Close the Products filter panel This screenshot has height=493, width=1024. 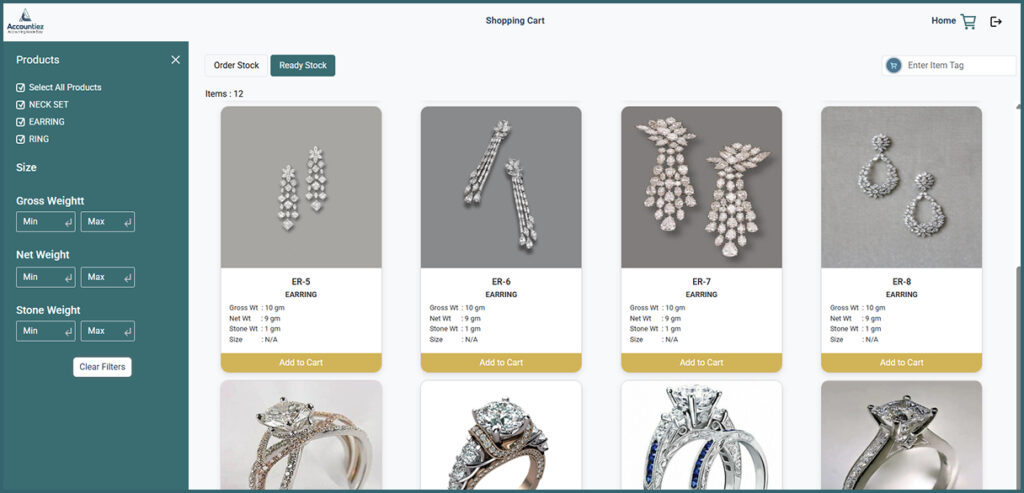[x=176, y=59]
